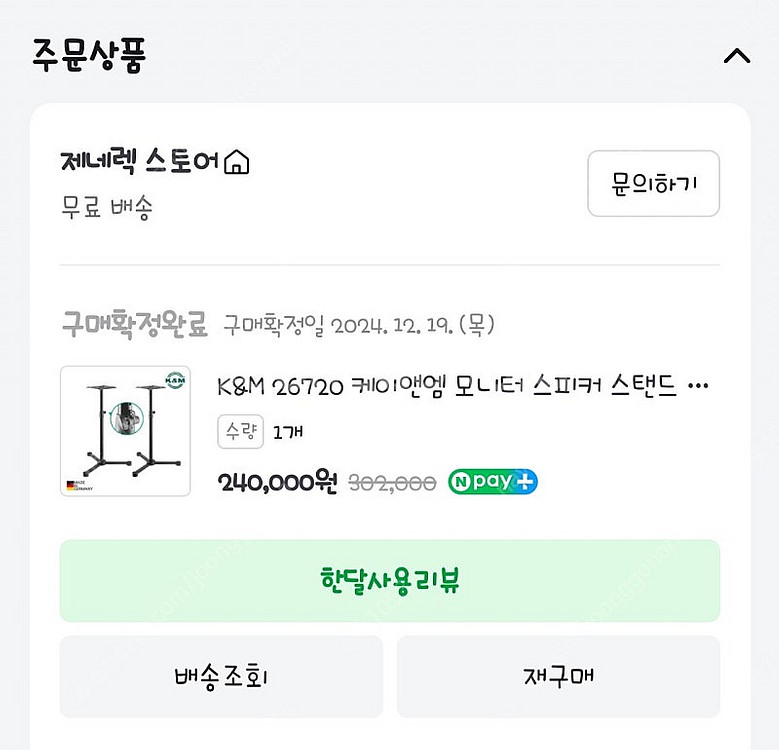The width and height of the screenshot is (779, 750).
Task: Click the 주문상품 section heading
Action: (x=89, y=55)
